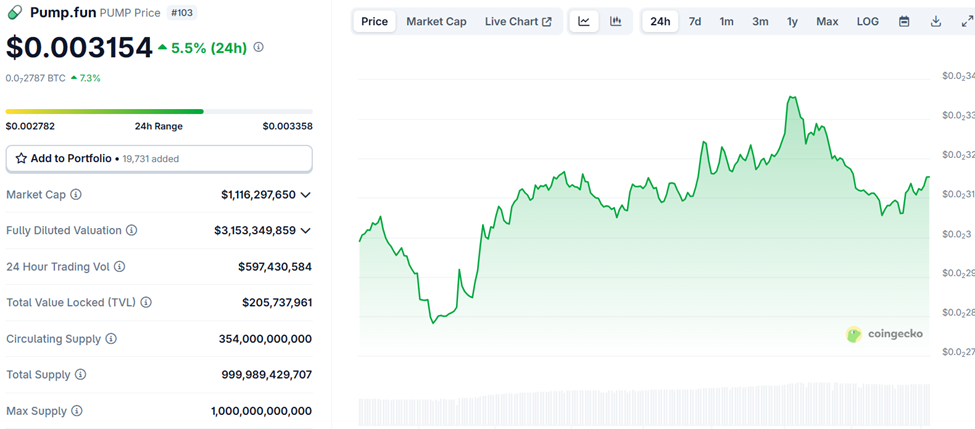Select 7d time range
Viewport: 975px width, 429px height.
(x=695, y=21)
